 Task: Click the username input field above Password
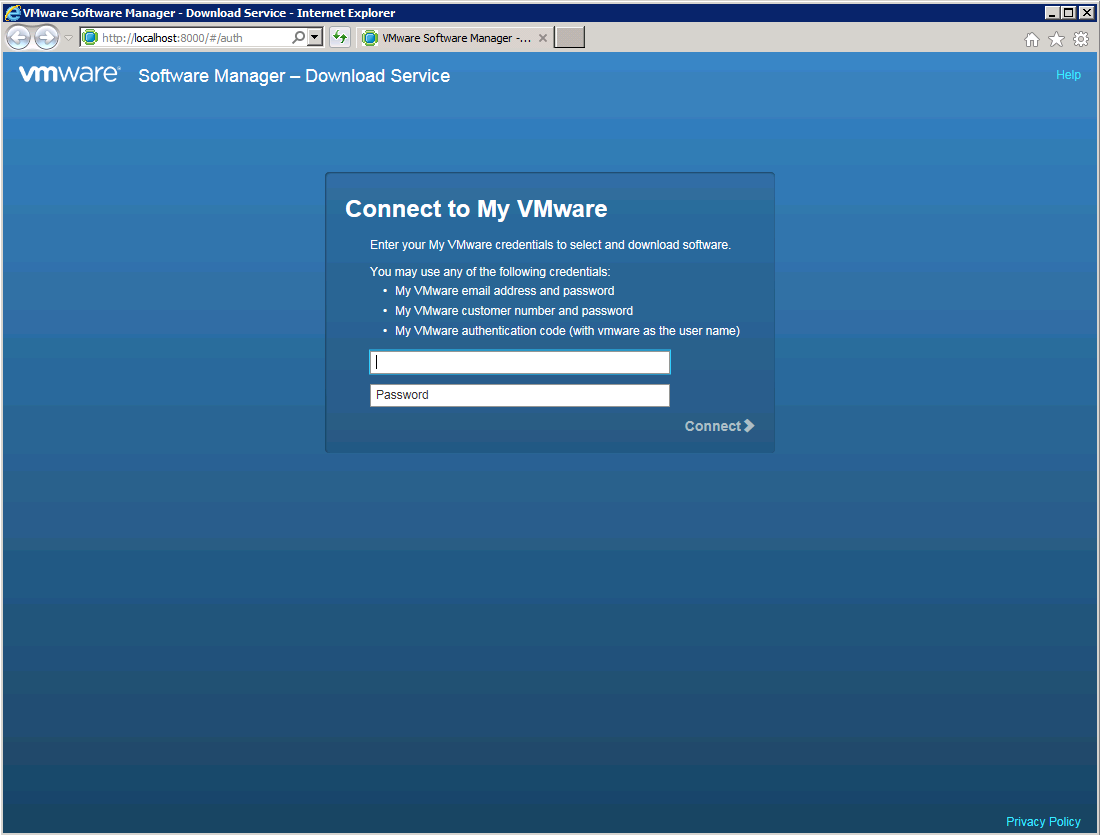[519, 362]
